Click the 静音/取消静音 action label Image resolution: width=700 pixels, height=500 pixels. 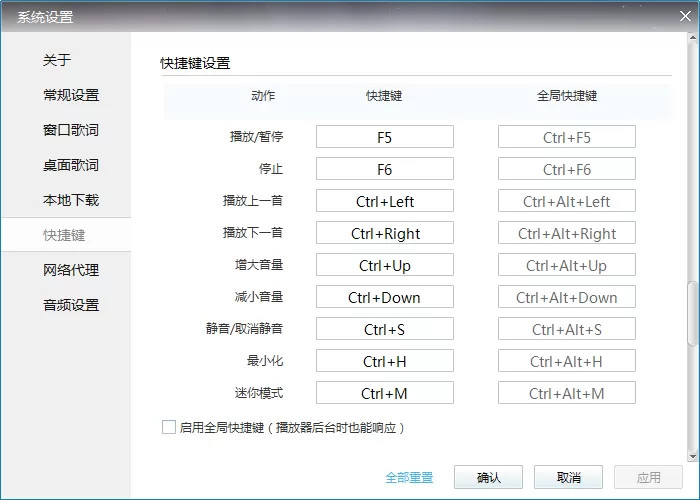(x=245, y=329)
